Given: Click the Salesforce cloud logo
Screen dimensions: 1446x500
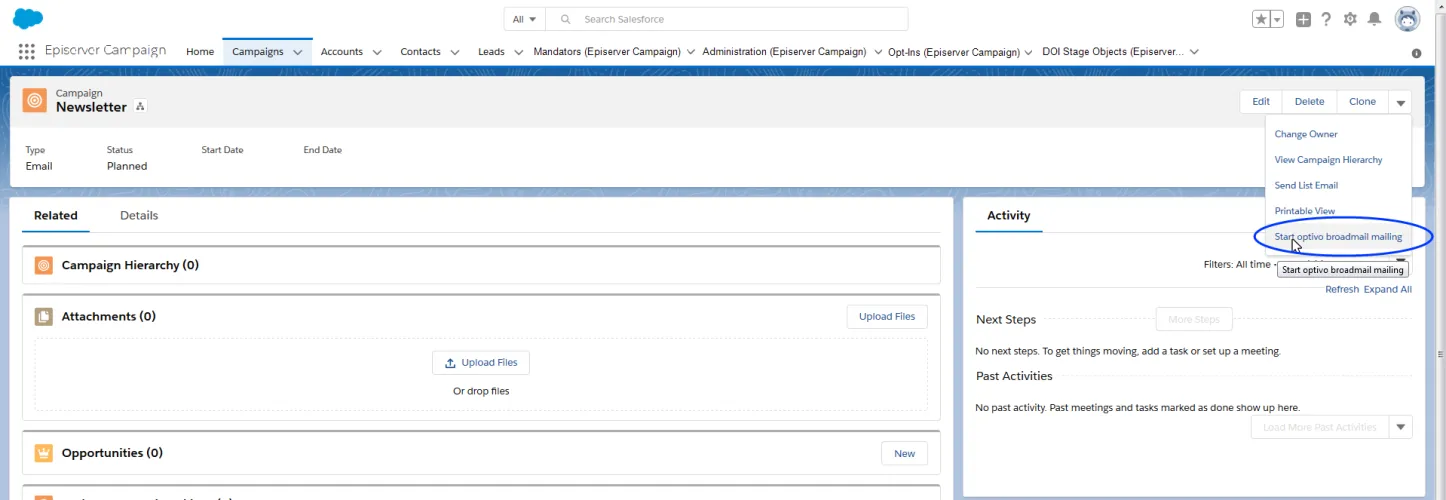Looking at the screenshot, I should click(x=28, y=18).
